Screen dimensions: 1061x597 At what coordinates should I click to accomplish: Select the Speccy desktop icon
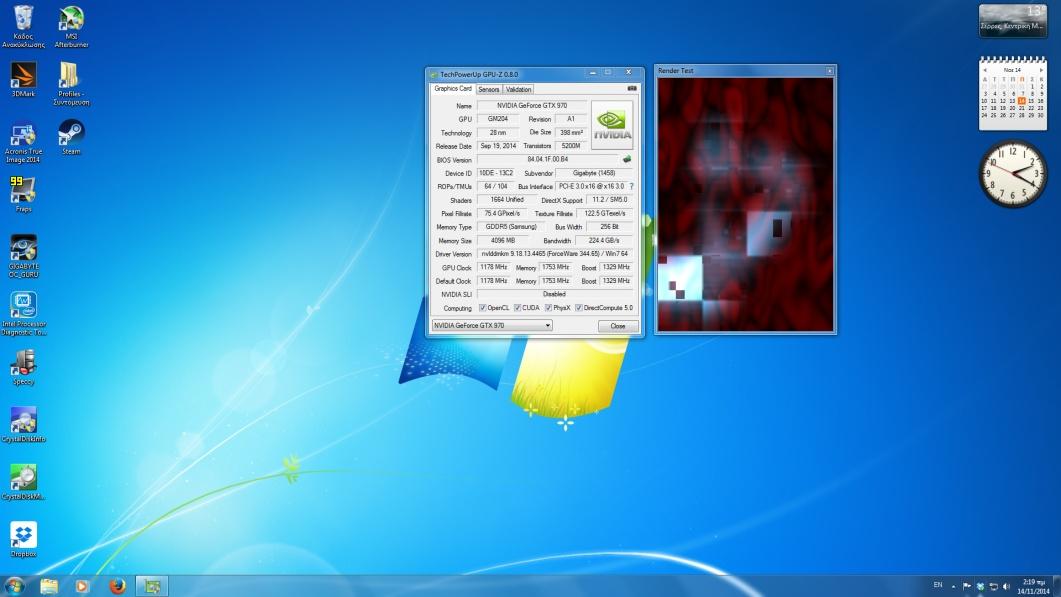coord(23,368)
